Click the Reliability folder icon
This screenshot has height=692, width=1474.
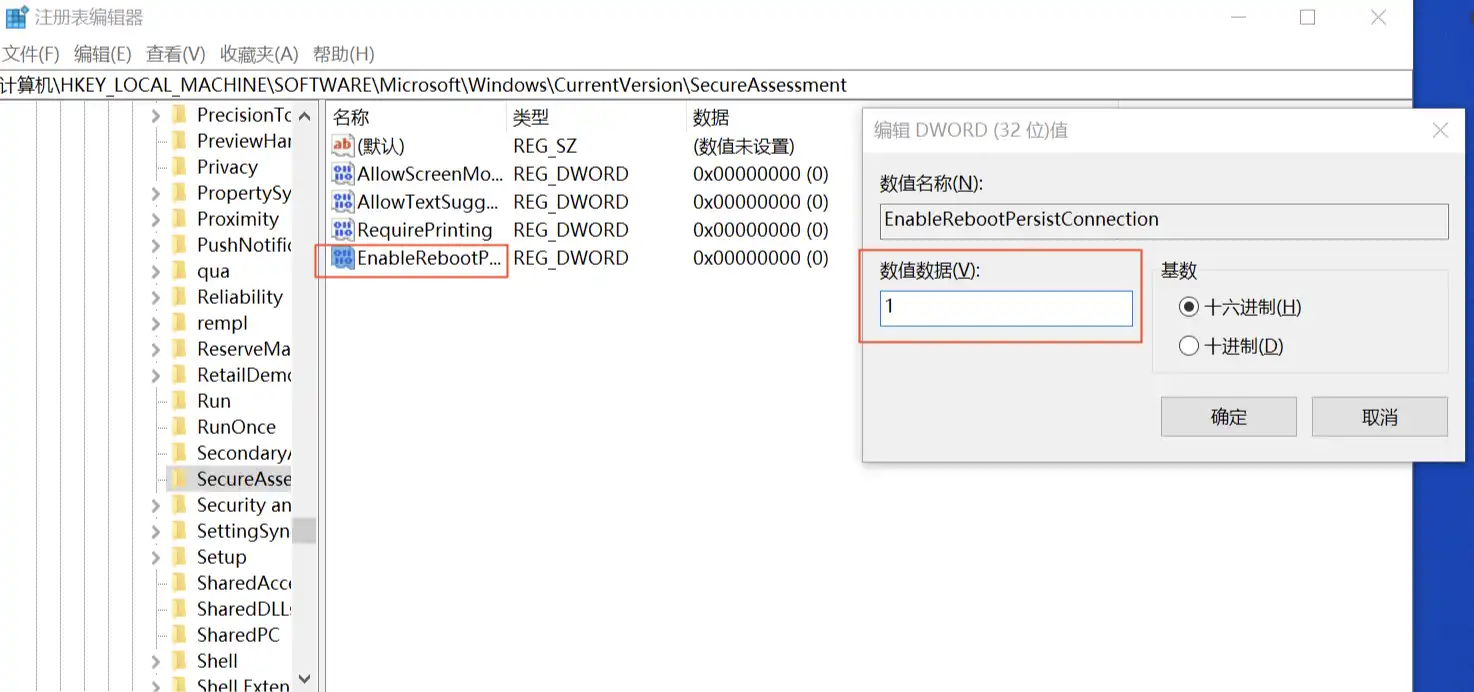180,297
